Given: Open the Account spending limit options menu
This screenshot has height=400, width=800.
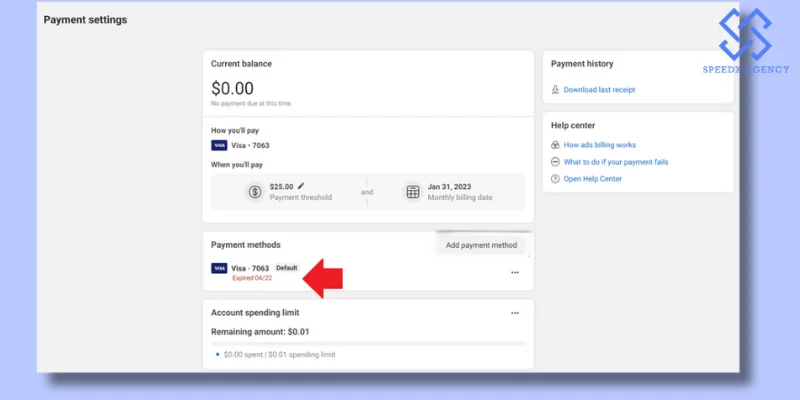Looking at the screenshot, I should pyautogui.click(x=515, y=312).
